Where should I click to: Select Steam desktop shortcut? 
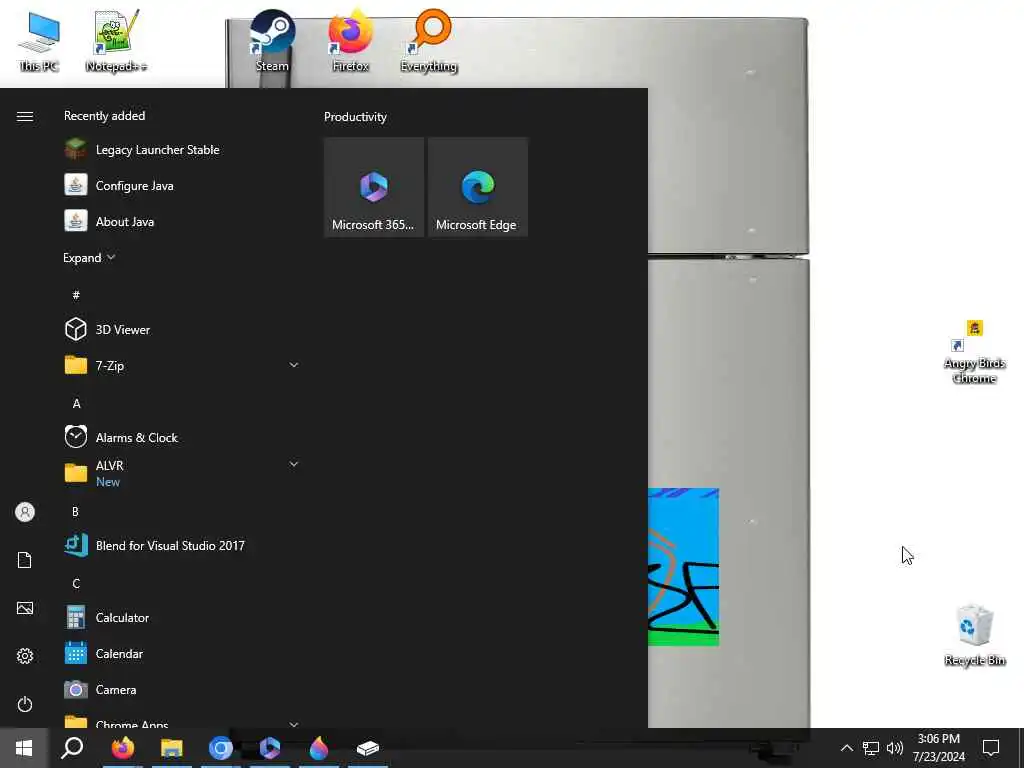(272, 40)
